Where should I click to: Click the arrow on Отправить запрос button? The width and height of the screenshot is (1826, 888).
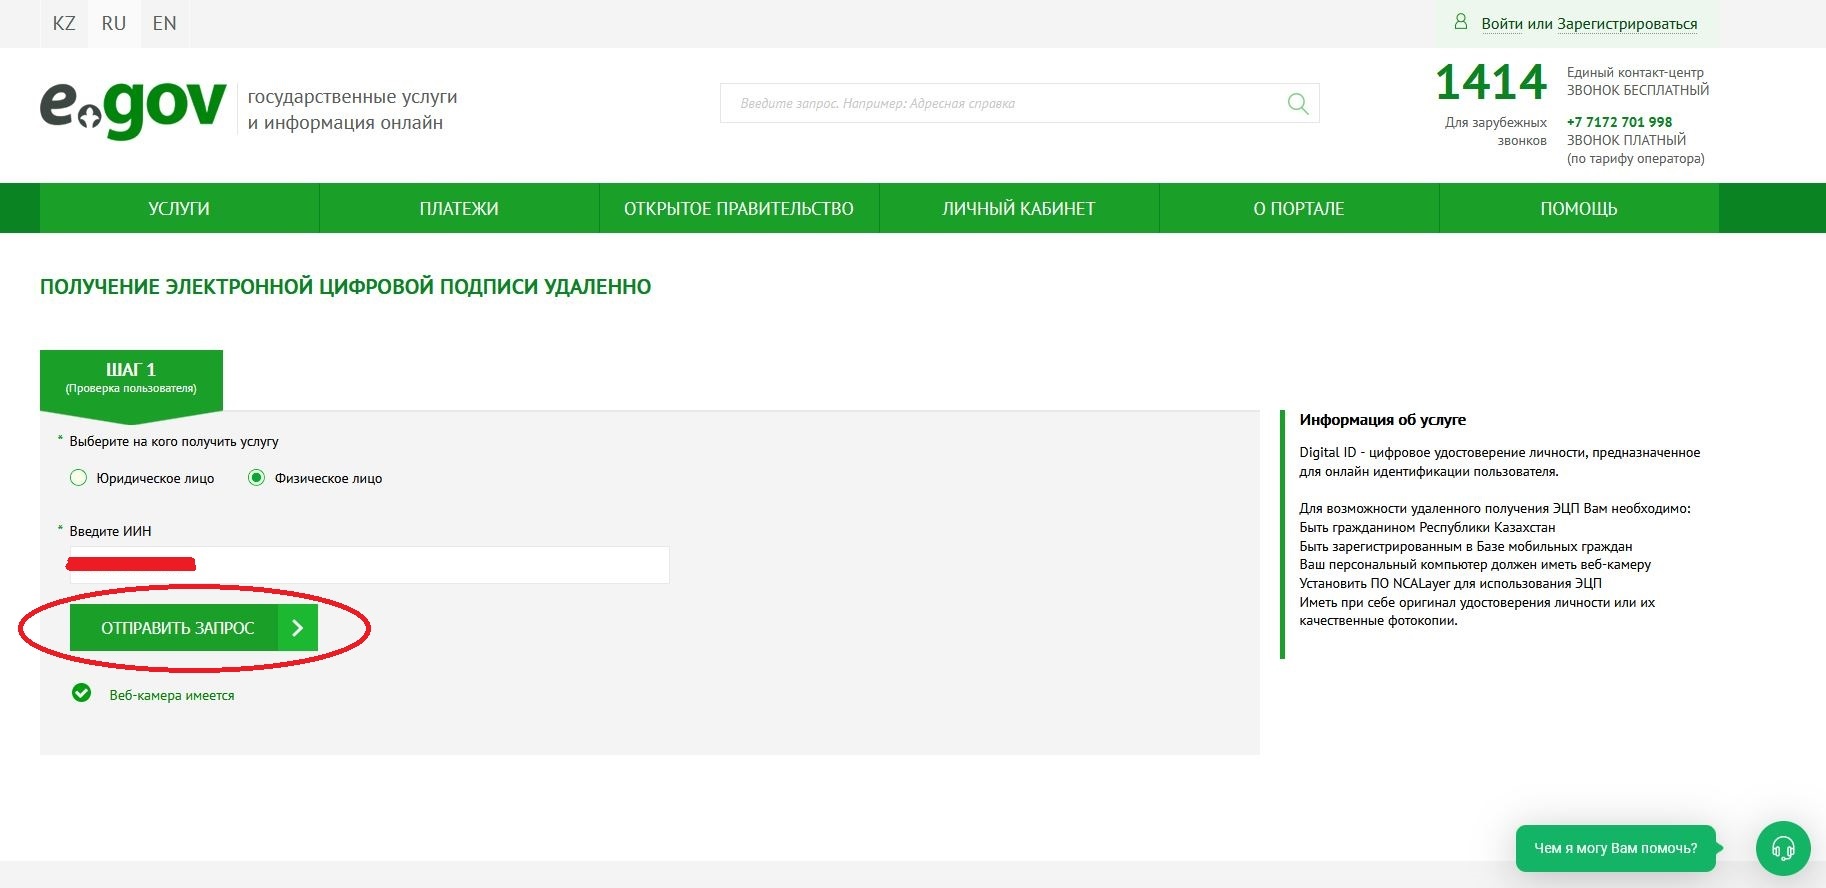297,628
